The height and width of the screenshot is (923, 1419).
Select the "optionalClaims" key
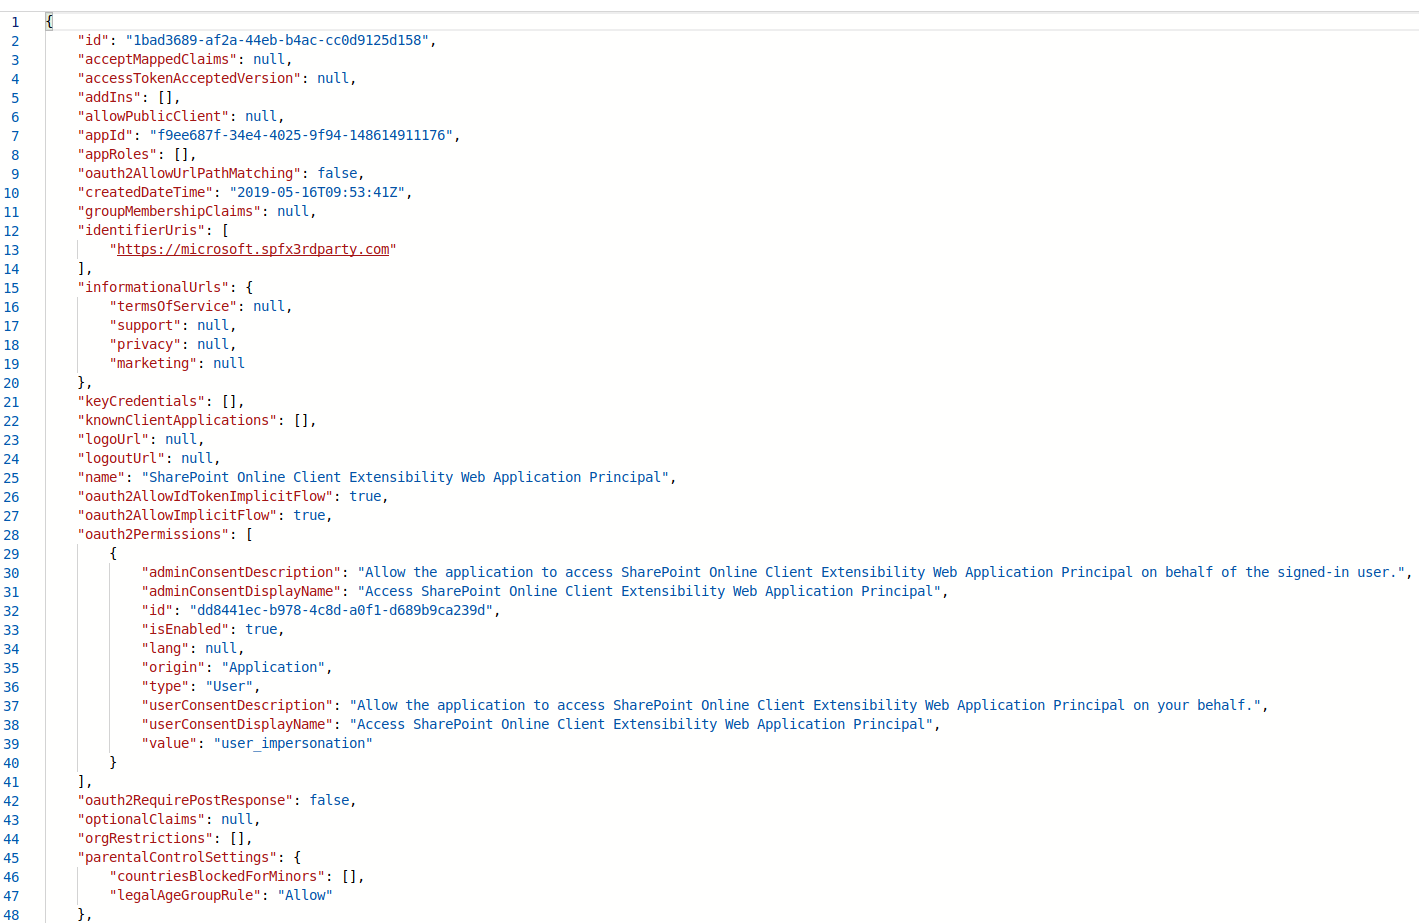coord(141,819)
